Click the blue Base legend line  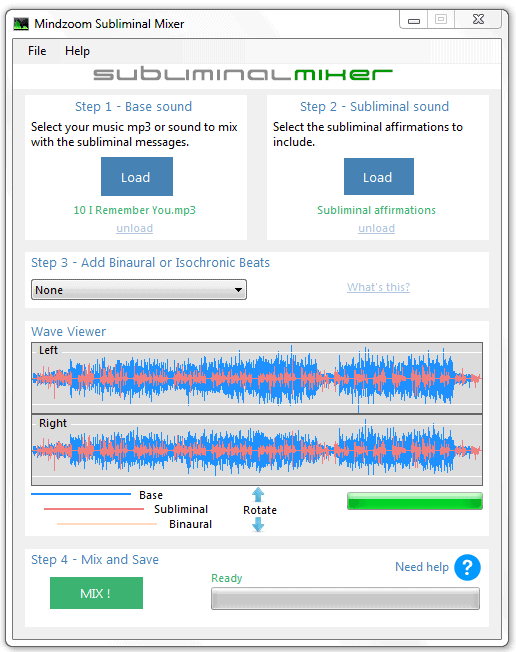point(81,494)
